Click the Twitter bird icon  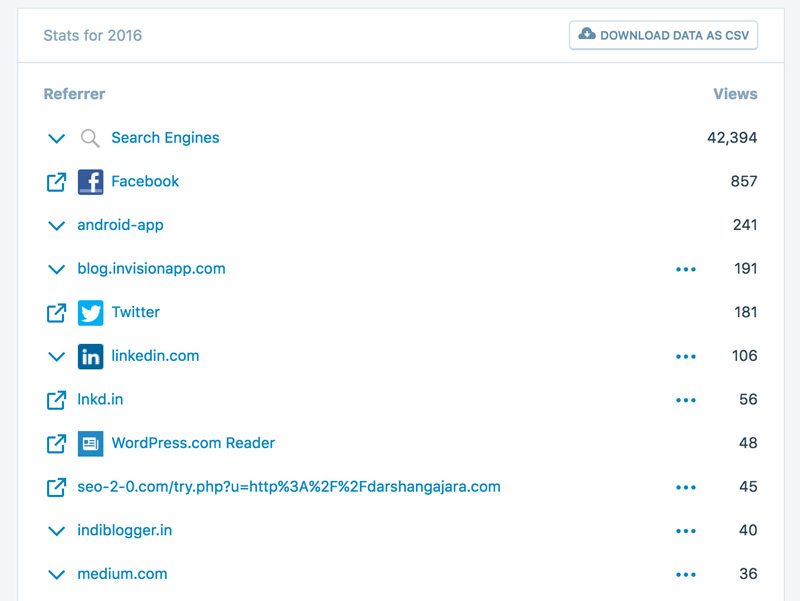90,313
